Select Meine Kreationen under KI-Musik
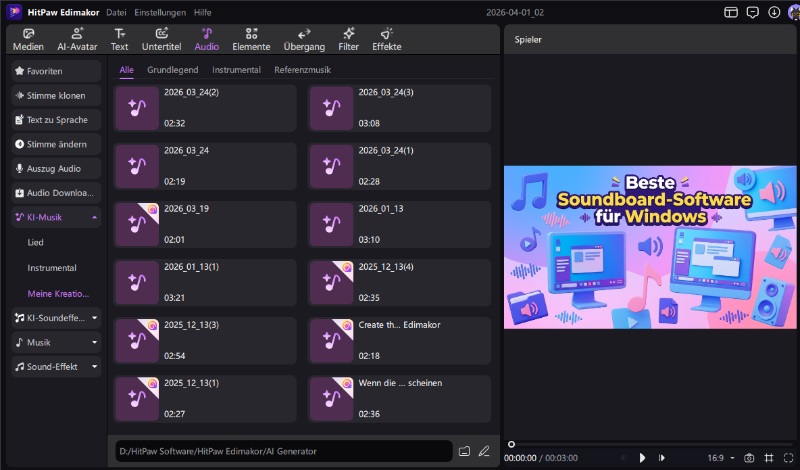 [x=58, y=293]
